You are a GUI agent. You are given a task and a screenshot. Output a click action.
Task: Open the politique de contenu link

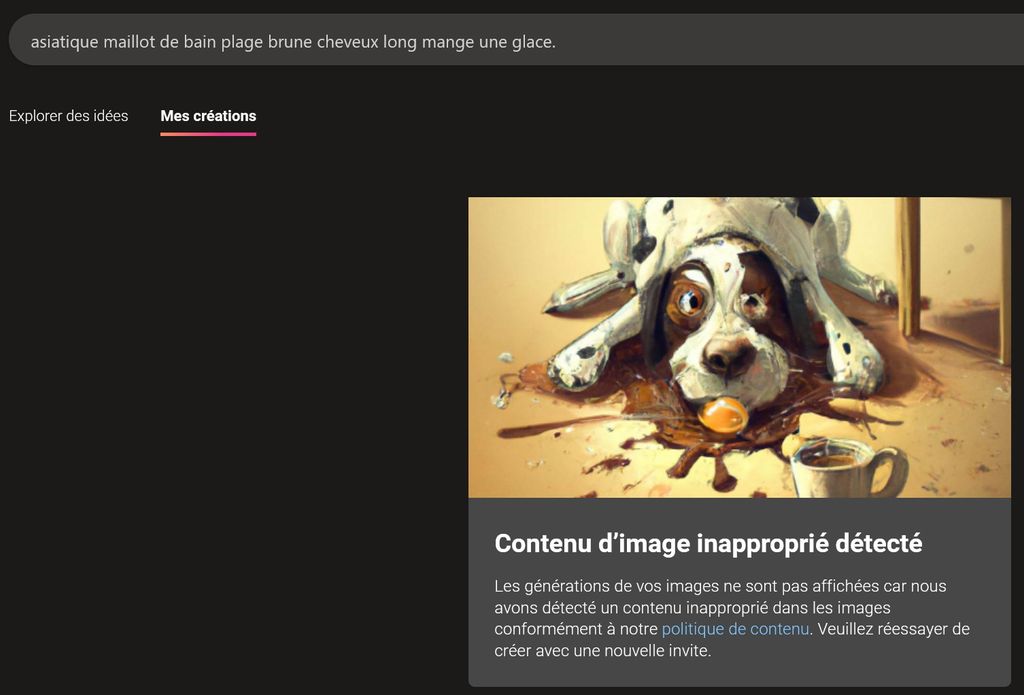[735, 629]
